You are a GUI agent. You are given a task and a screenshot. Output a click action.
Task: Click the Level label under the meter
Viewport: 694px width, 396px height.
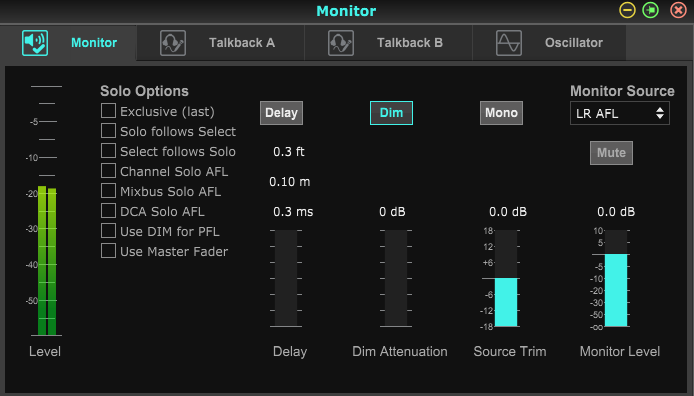pos(45,351)
